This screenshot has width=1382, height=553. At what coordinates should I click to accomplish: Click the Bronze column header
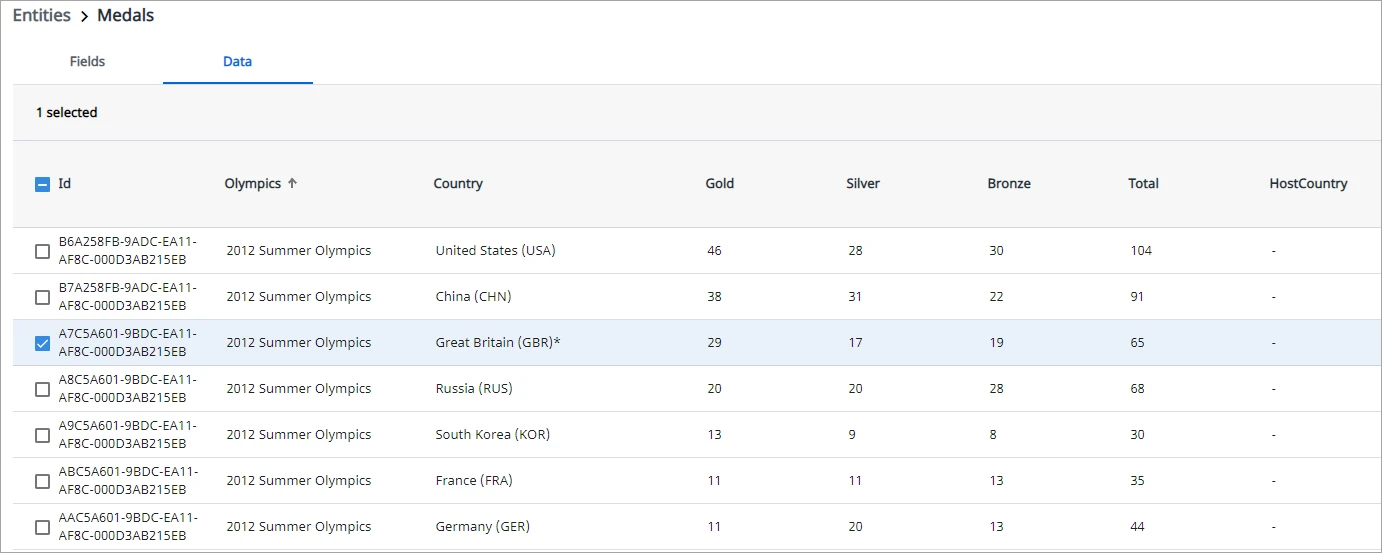pyautogui.click(x=1009, y=183)
